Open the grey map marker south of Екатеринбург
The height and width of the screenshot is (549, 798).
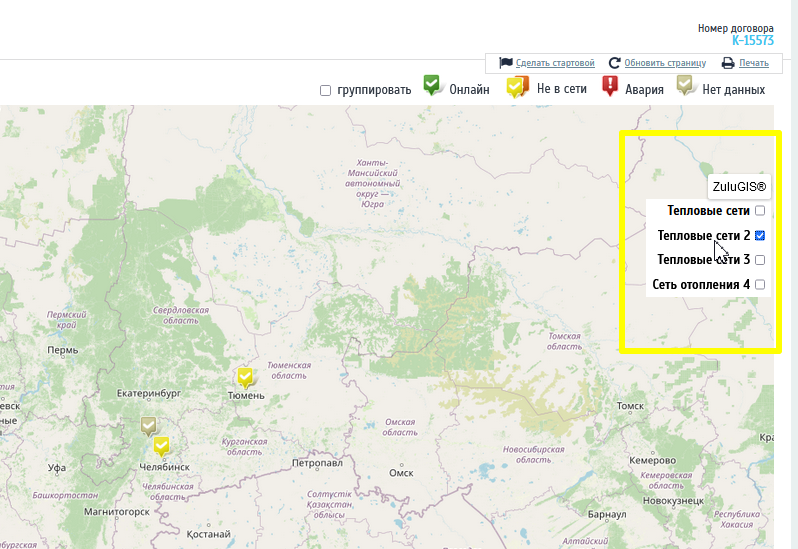point(149,426)
